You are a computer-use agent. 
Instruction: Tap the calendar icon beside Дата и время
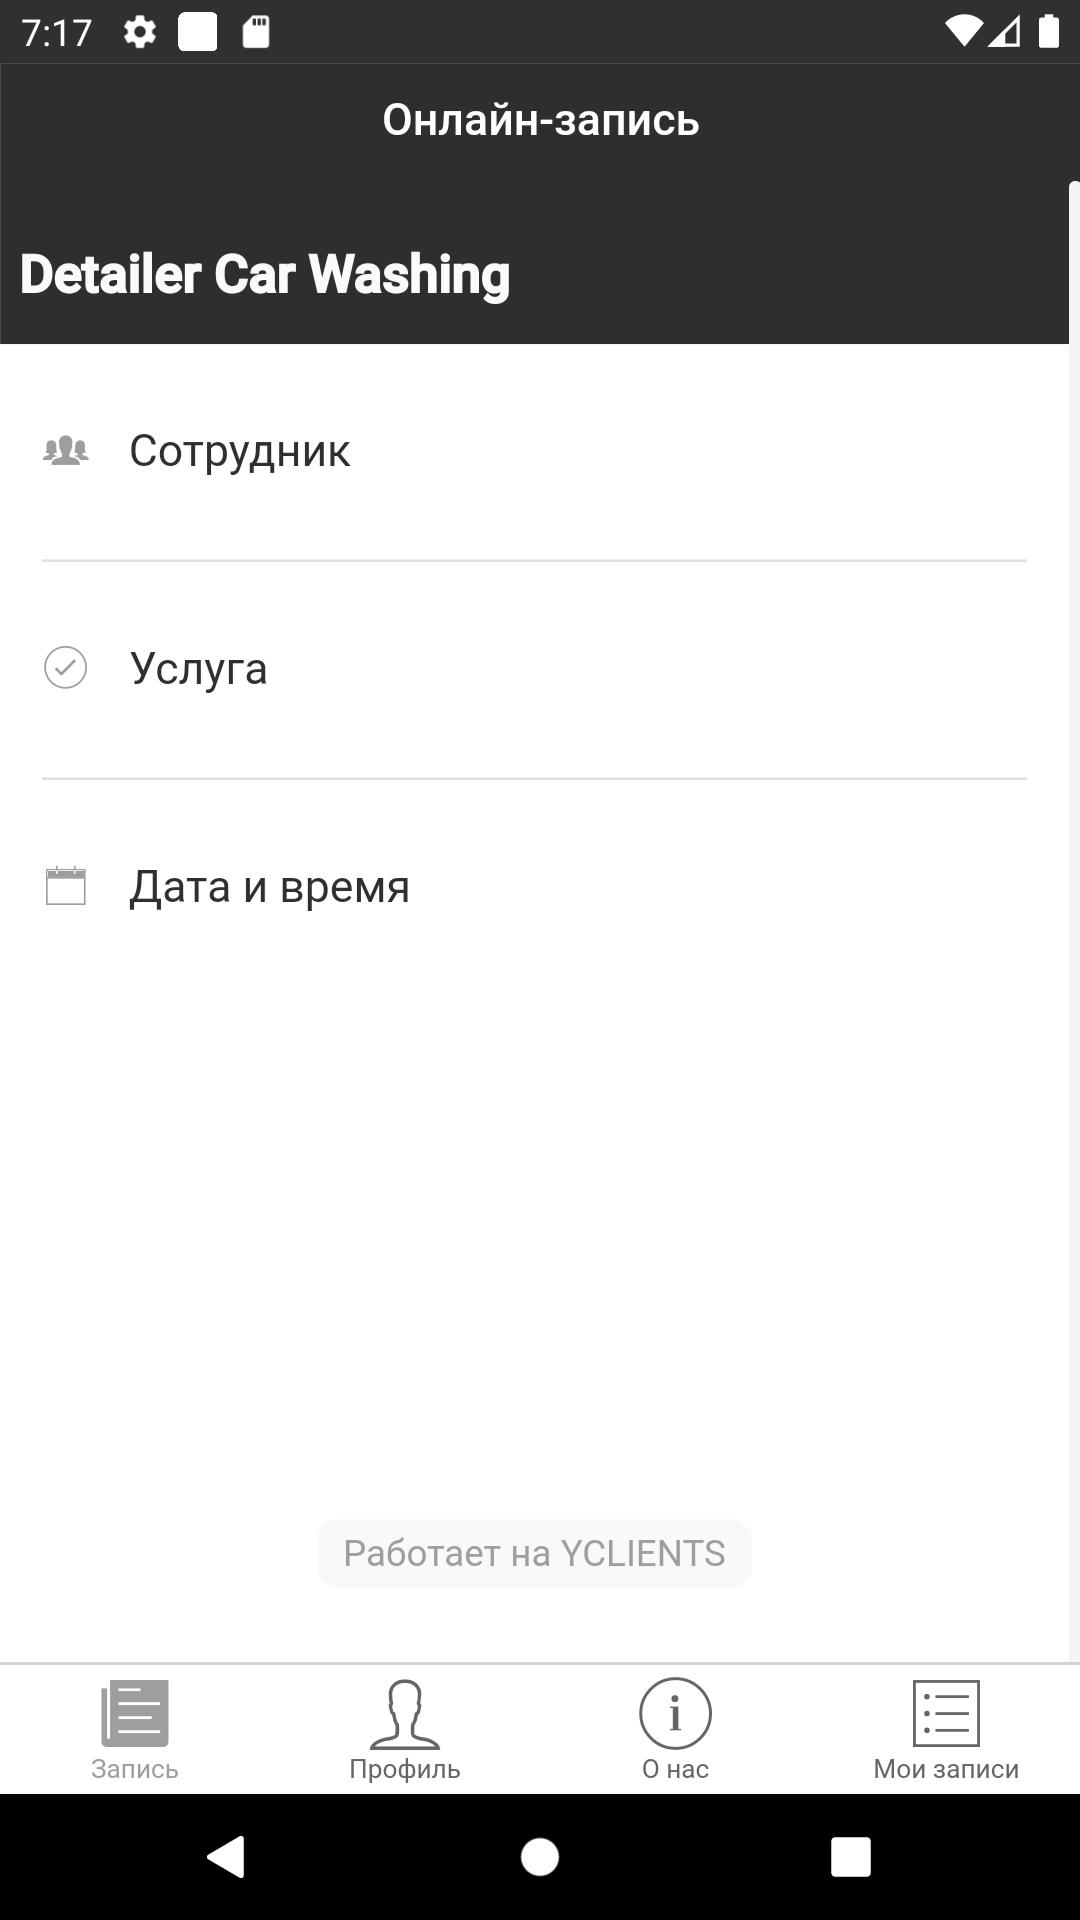tap(66, 886)
